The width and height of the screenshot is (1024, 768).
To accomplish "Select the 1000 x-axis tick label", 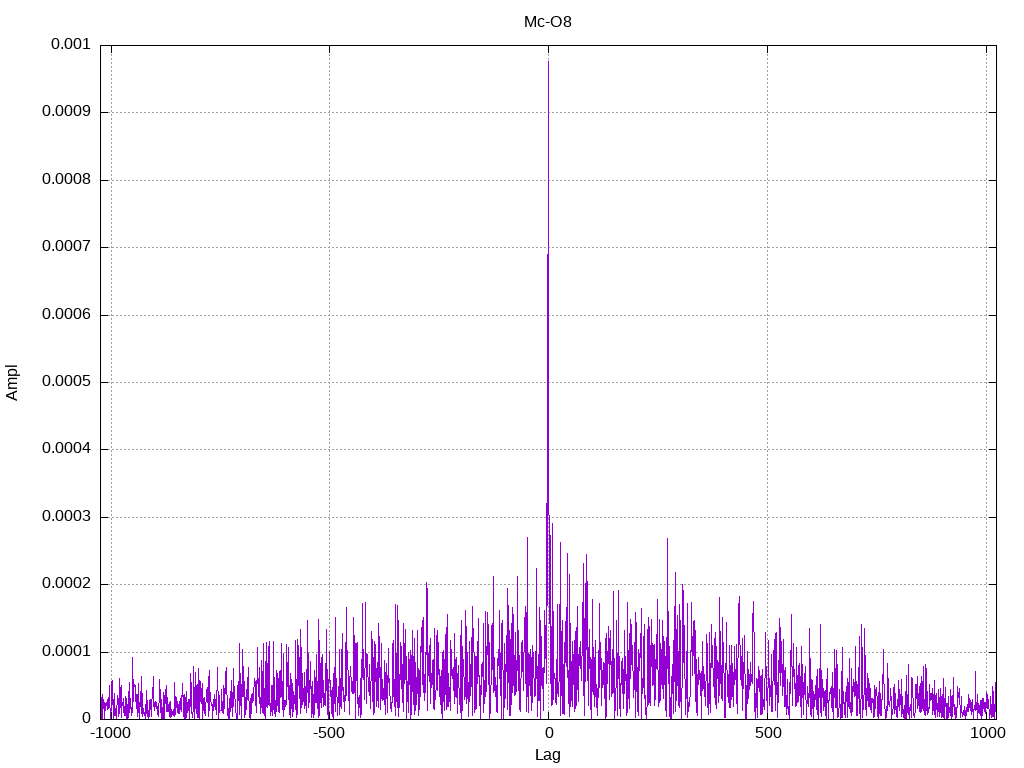I will pos(988,733).
